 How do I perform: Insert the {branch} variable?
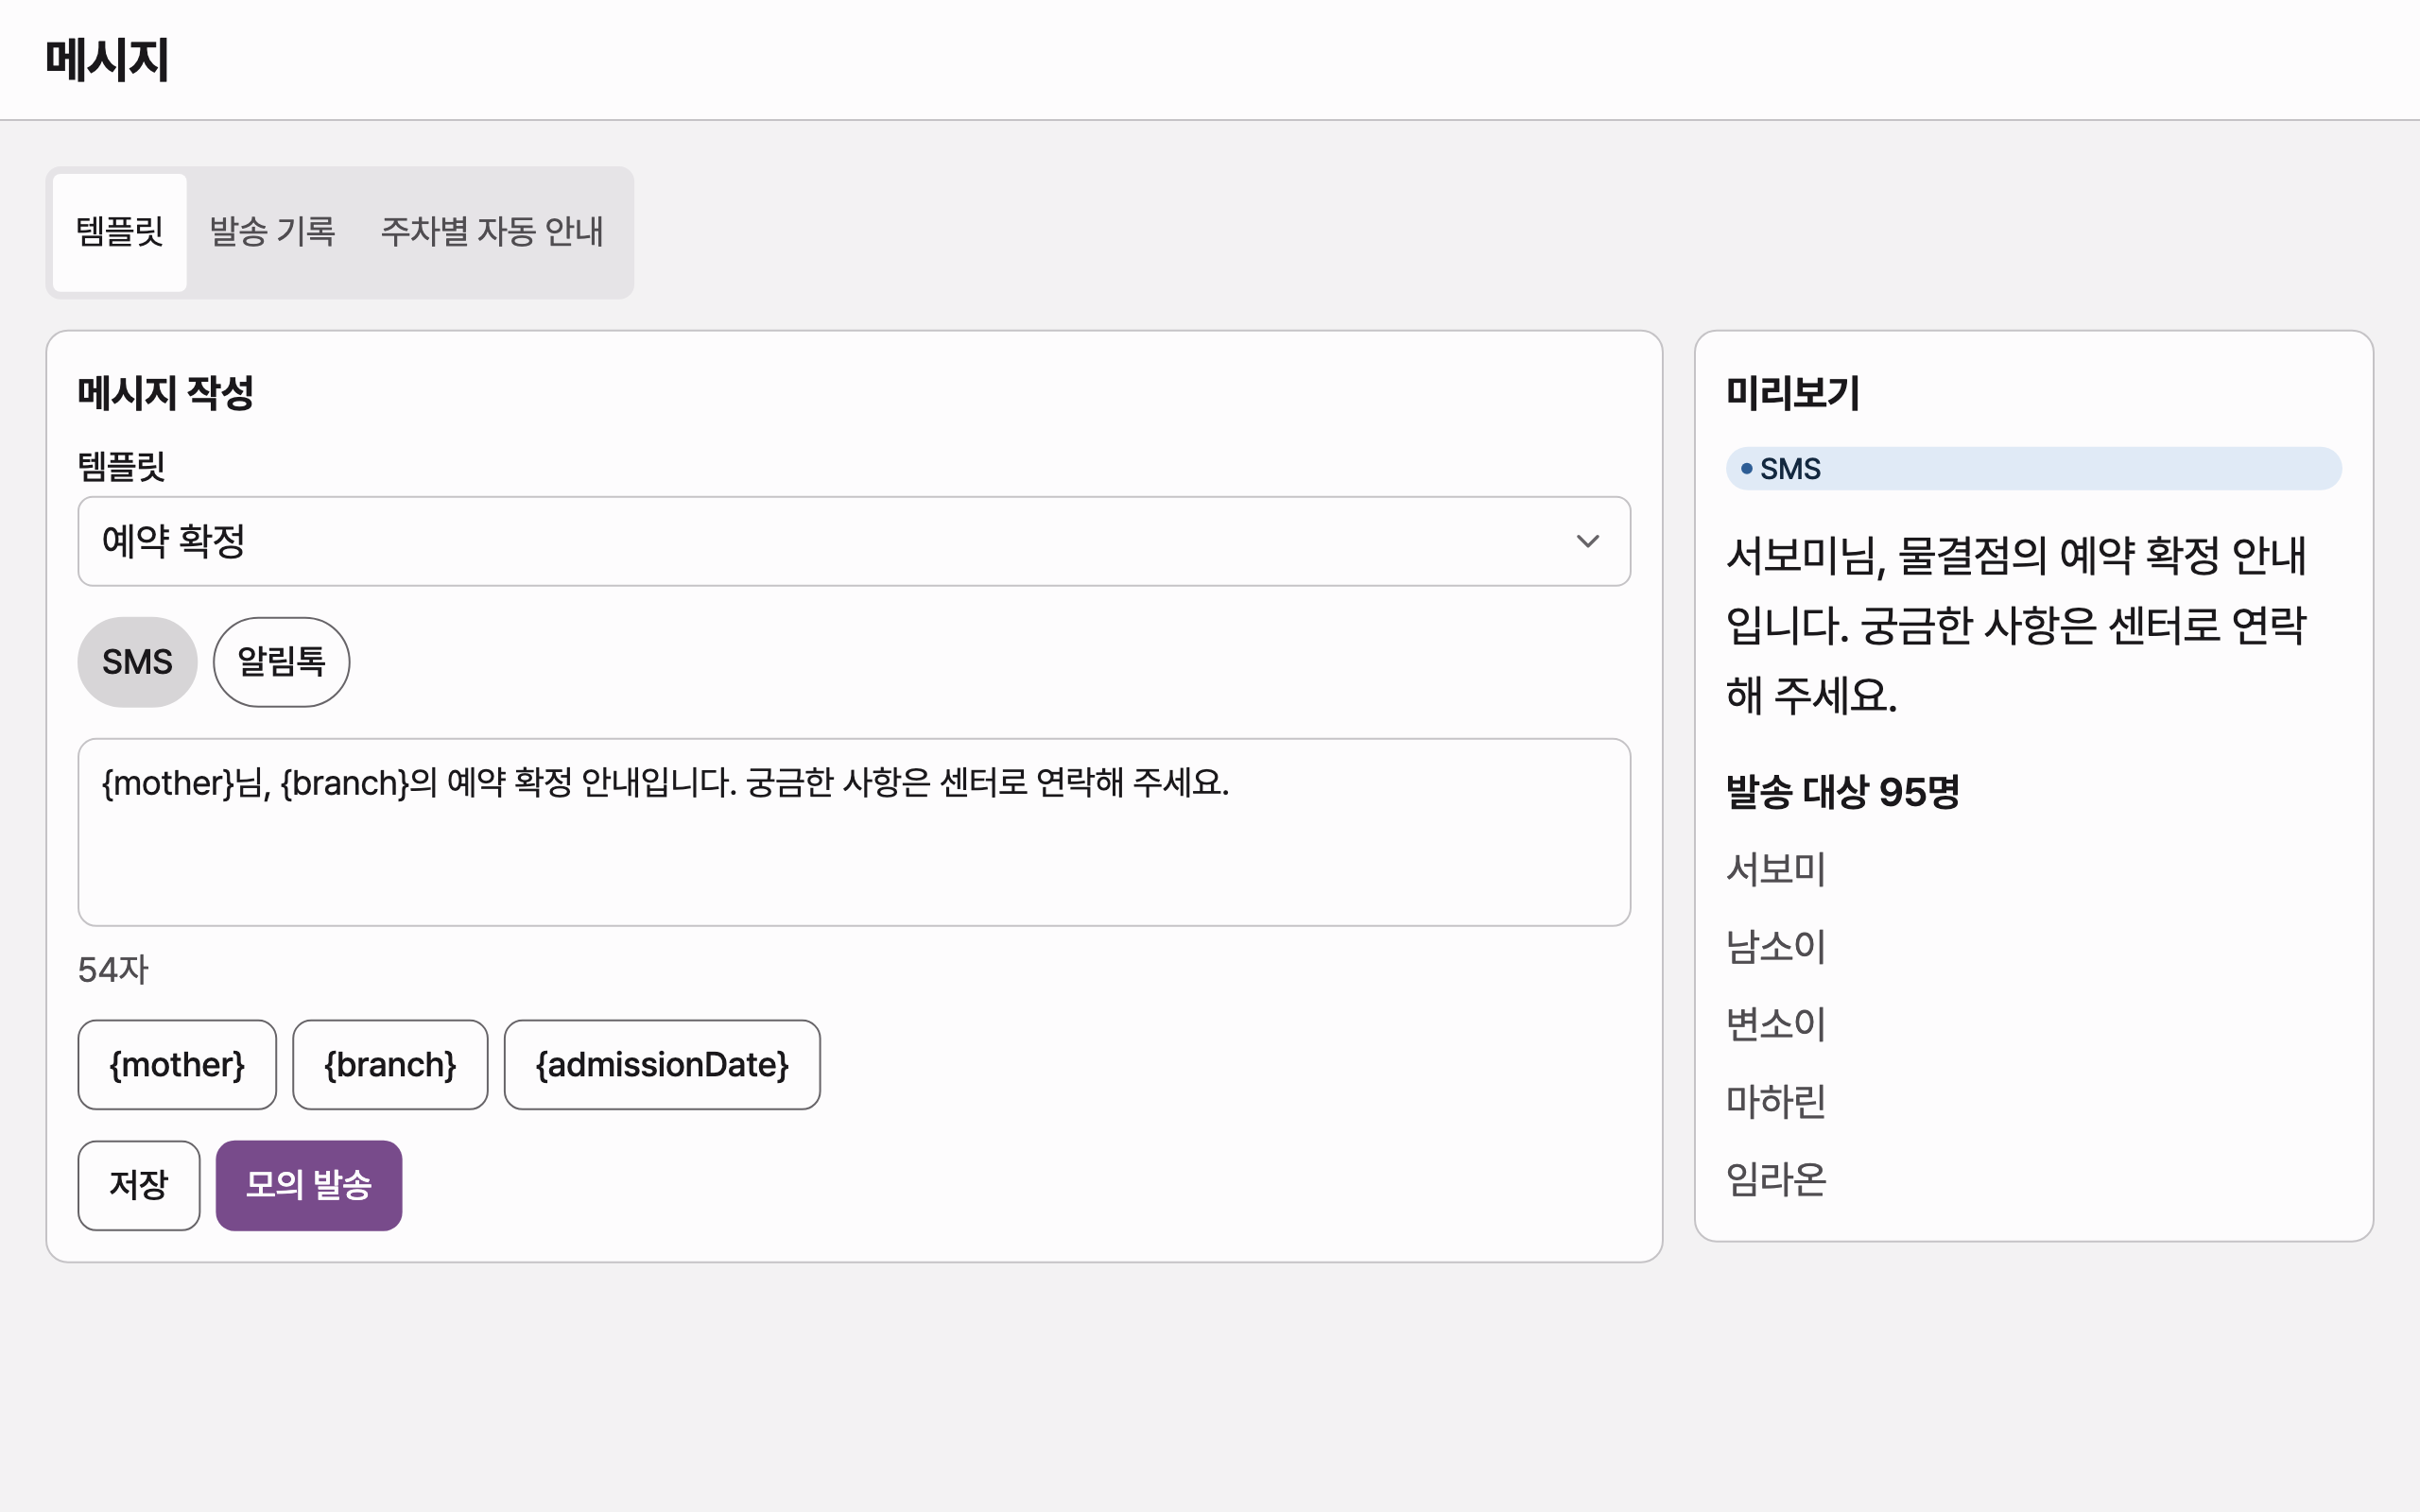tap(390, 1065)
